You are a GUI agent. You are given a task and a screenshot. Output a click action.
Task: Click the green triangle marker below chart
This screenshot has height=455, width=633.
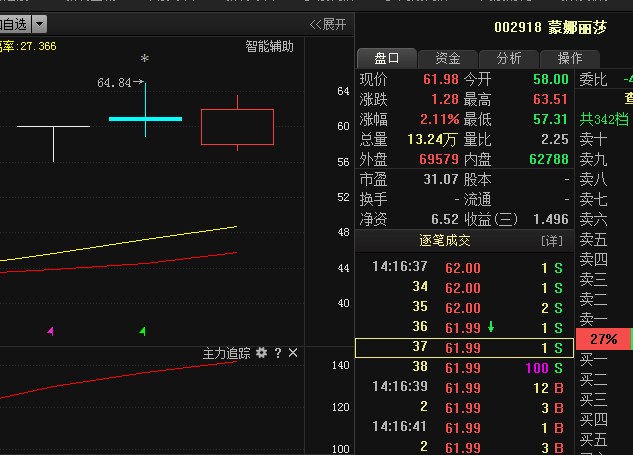click(x=142, y=331)
